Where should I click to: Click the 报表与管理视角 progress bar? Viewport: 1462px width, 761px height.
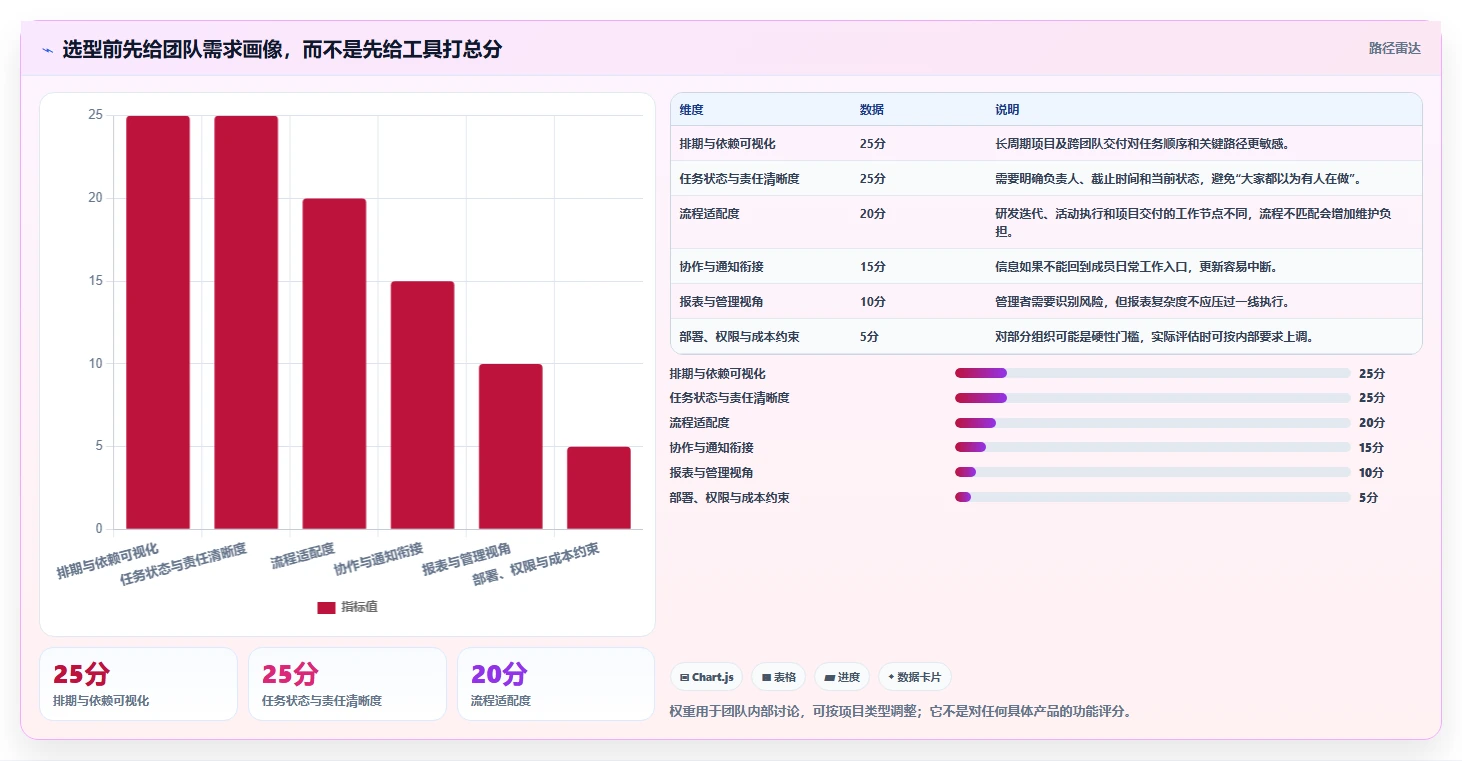tap(1152, 472)
